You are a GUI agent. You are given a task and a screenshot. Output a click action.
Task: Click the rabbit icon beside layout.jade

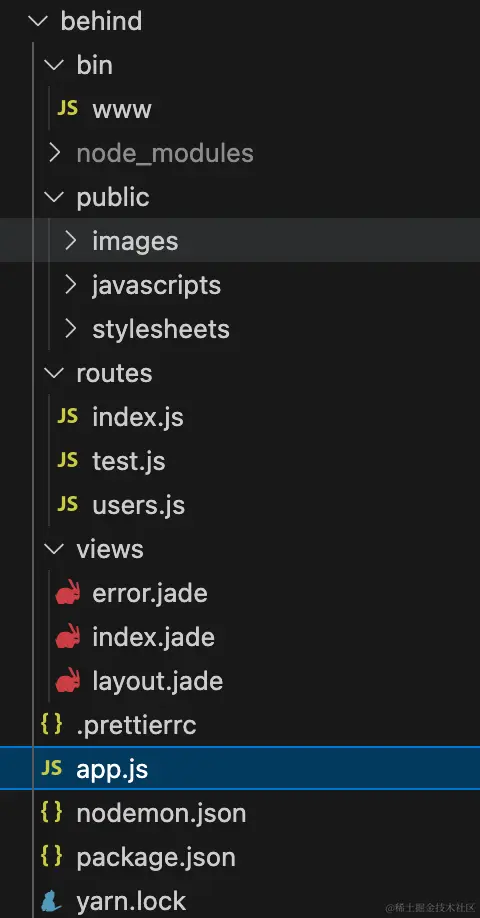[68, 680]
